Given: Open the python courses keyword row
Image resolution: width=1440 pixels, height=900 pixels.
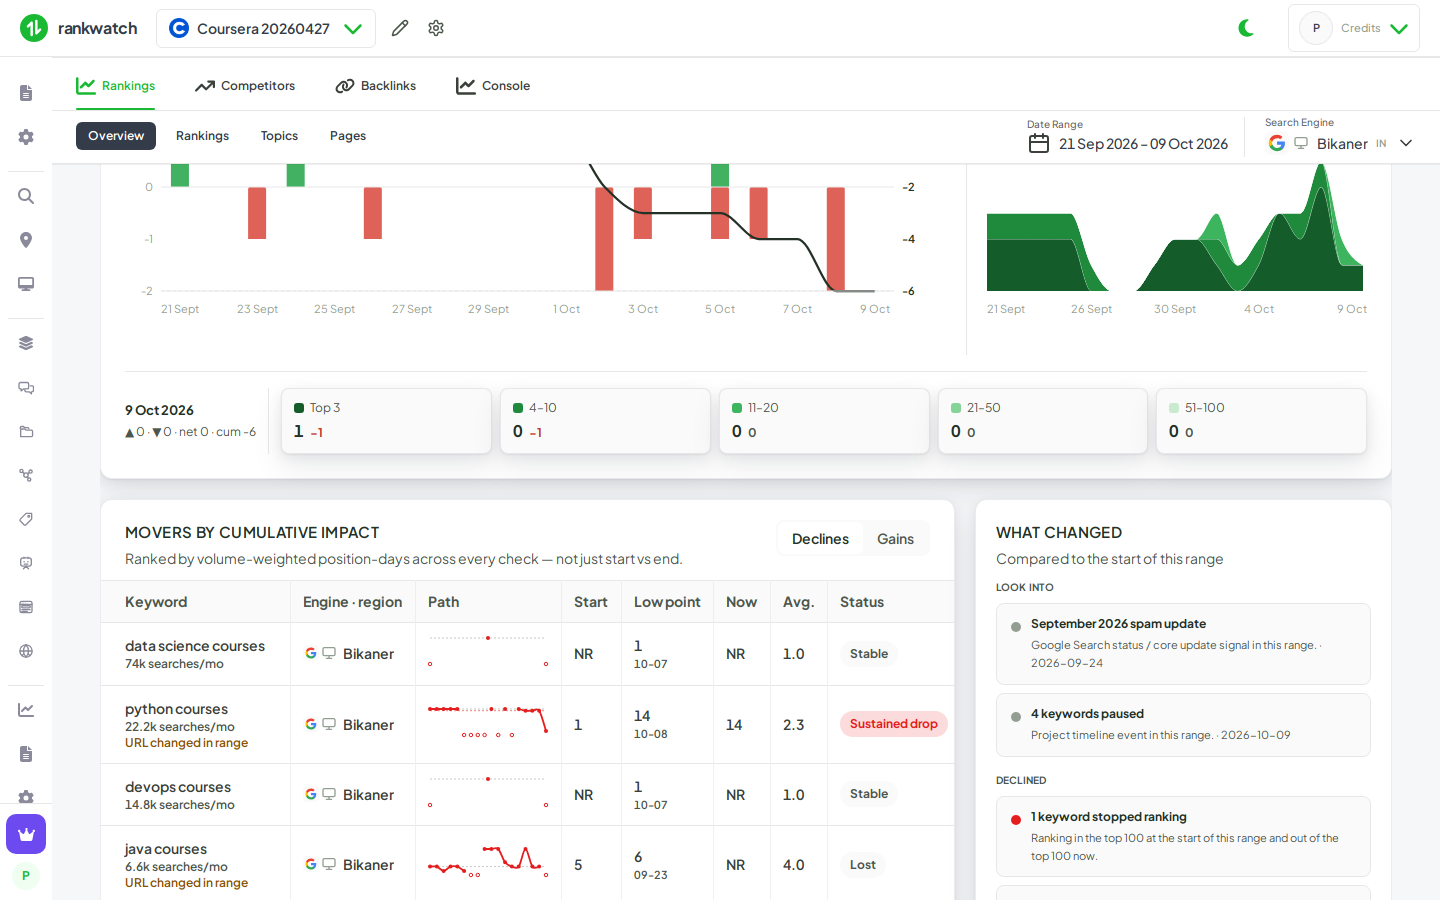Looking at the screenshot, I should click(x=527, y=725).
